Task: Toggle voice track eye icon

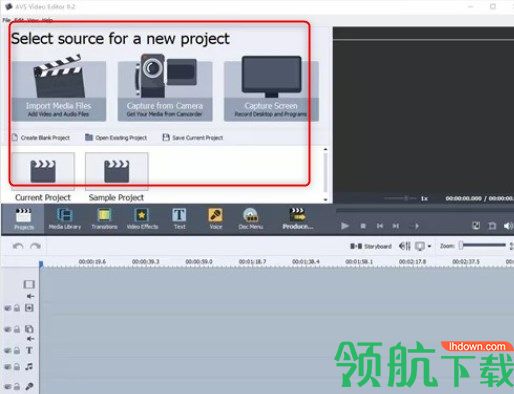Action: (x=8, y=387)
